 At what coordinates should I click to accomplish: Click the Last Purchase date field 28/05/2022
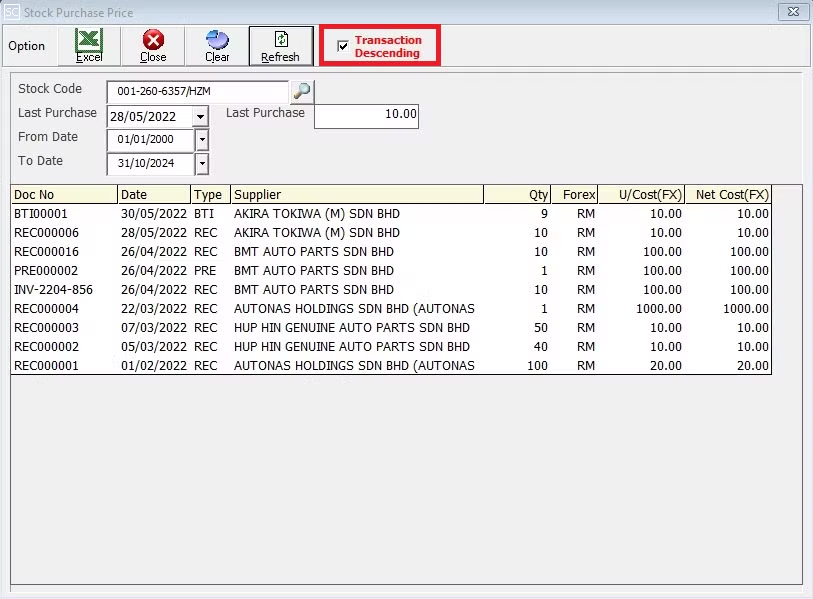pyautogui.click(x=150, y=116)
